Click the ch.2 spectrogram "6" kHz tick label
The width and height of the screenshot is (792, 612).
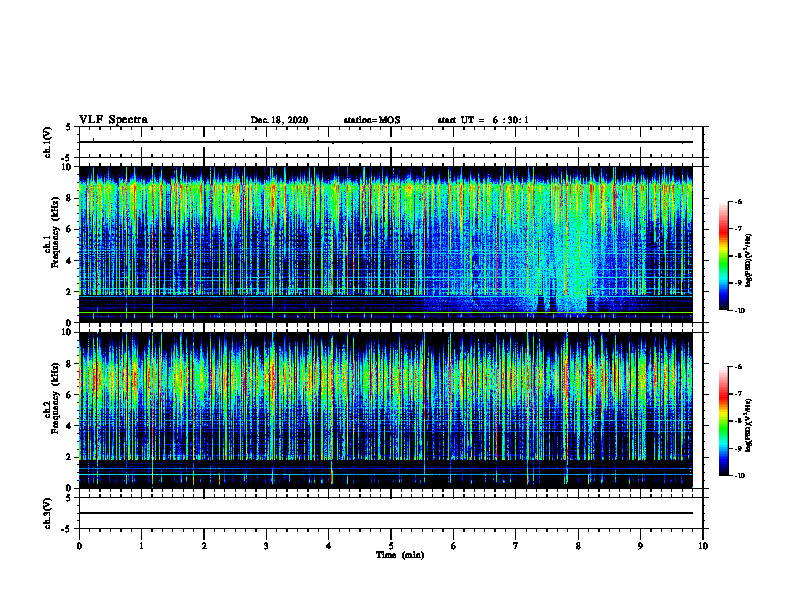point(69,395)
